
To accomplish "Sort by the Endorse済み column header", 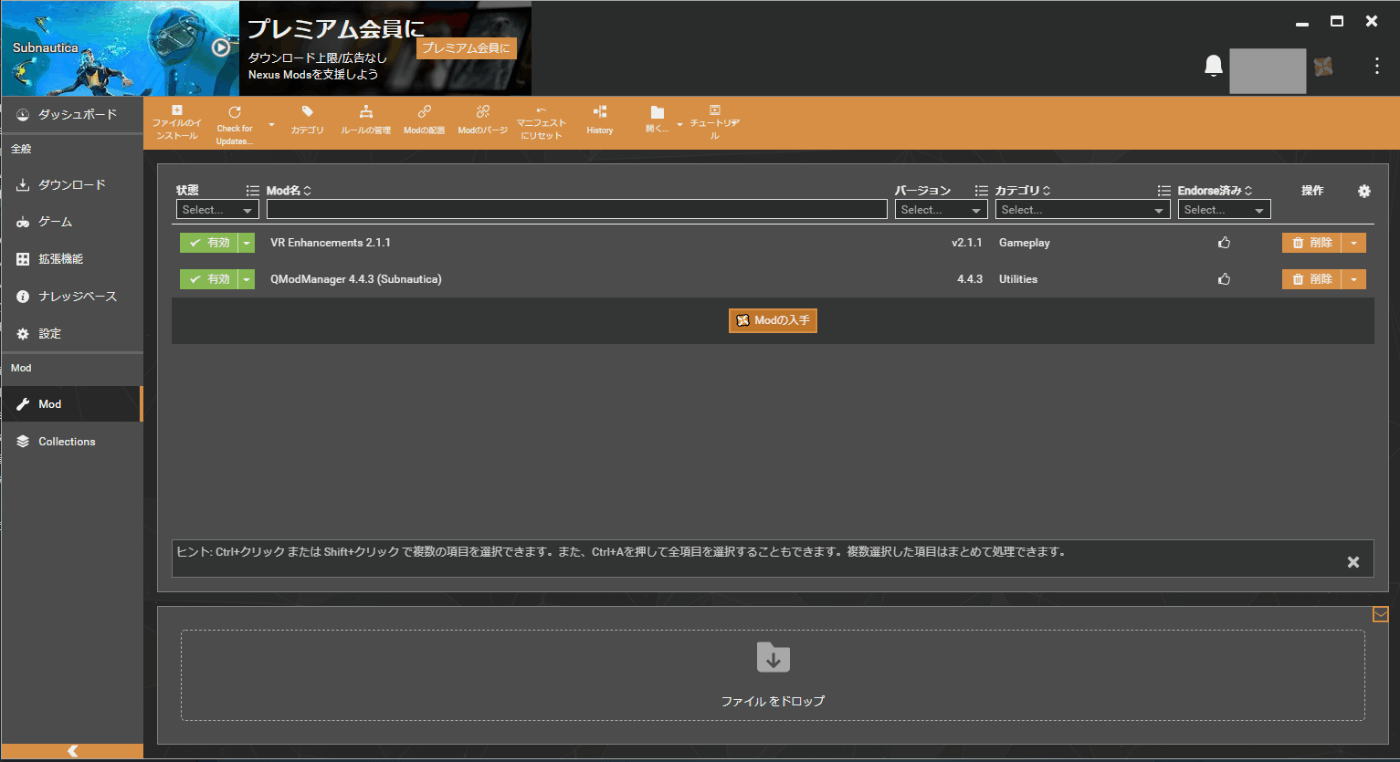I will click(1215, 190).
